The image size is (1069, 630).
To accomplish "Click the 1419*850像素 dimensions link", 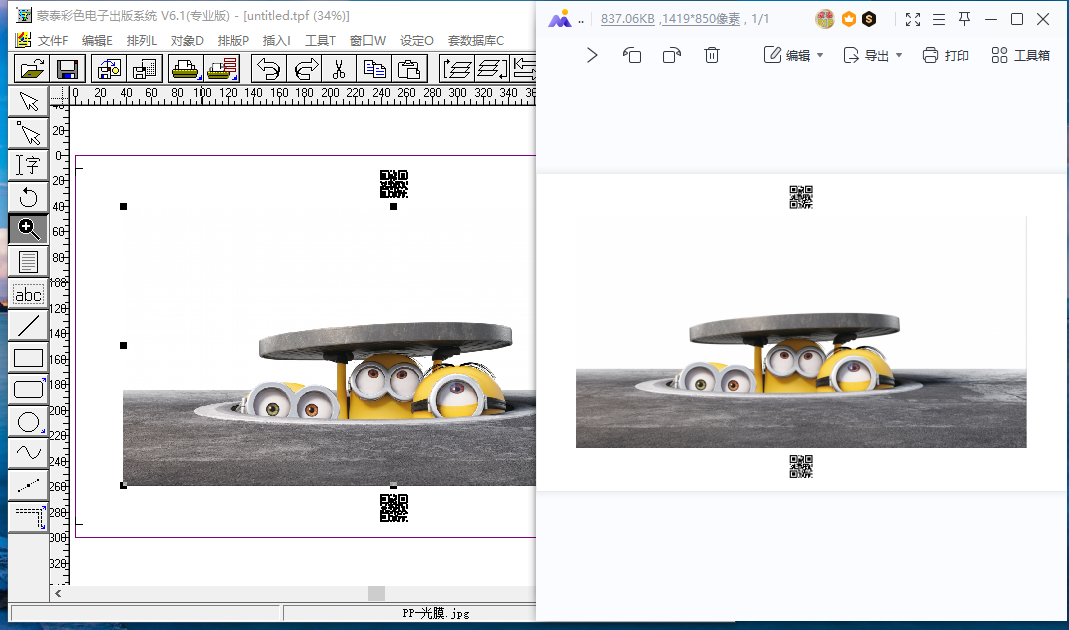I will (700, 19).
